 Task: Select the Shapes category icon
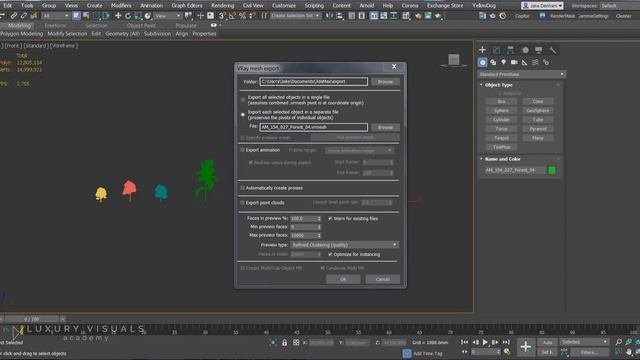(493, 62)
